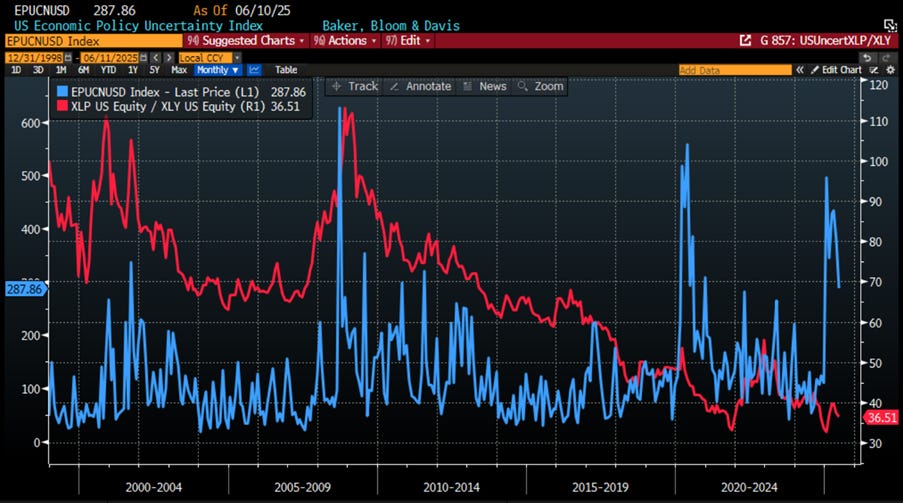
Task: Open the Local CCY currency dropdown arrow
Action: 237,58
